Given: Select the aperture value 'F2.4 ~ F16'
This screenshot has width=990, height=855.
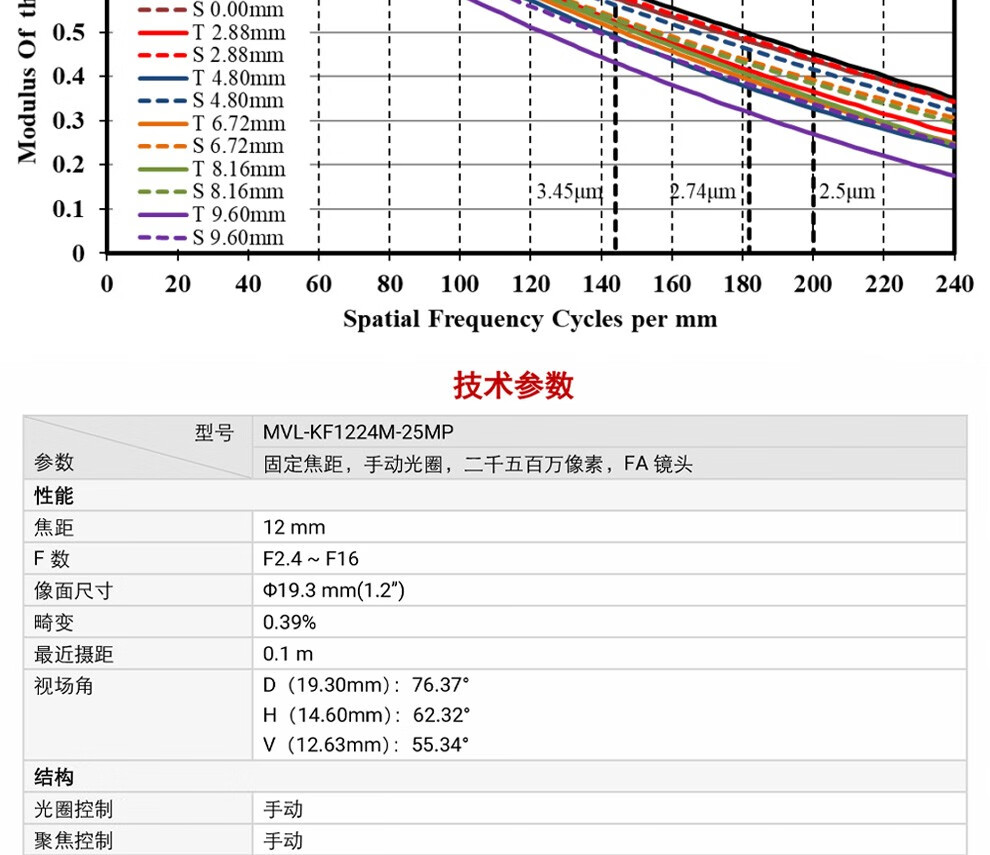Looking at the screenshot, I should [311, 559].
